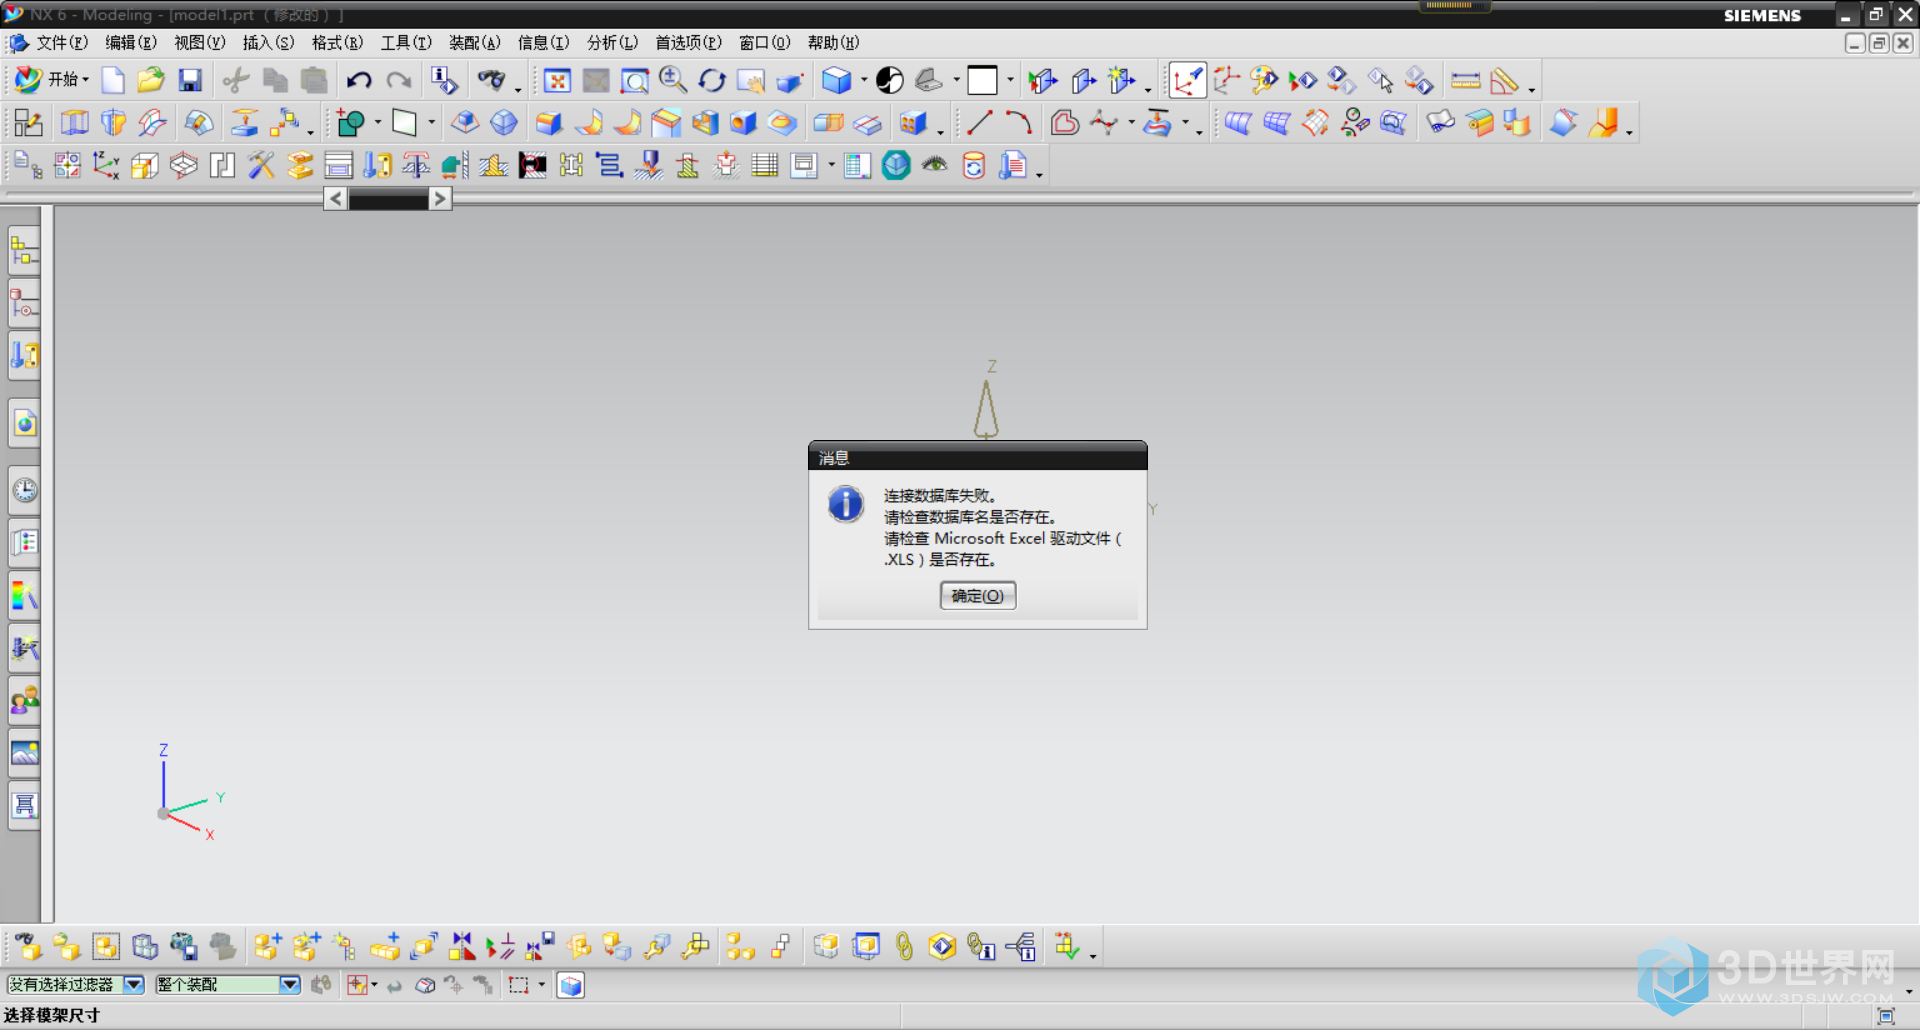Click the New file icon

tap(113, 80)
